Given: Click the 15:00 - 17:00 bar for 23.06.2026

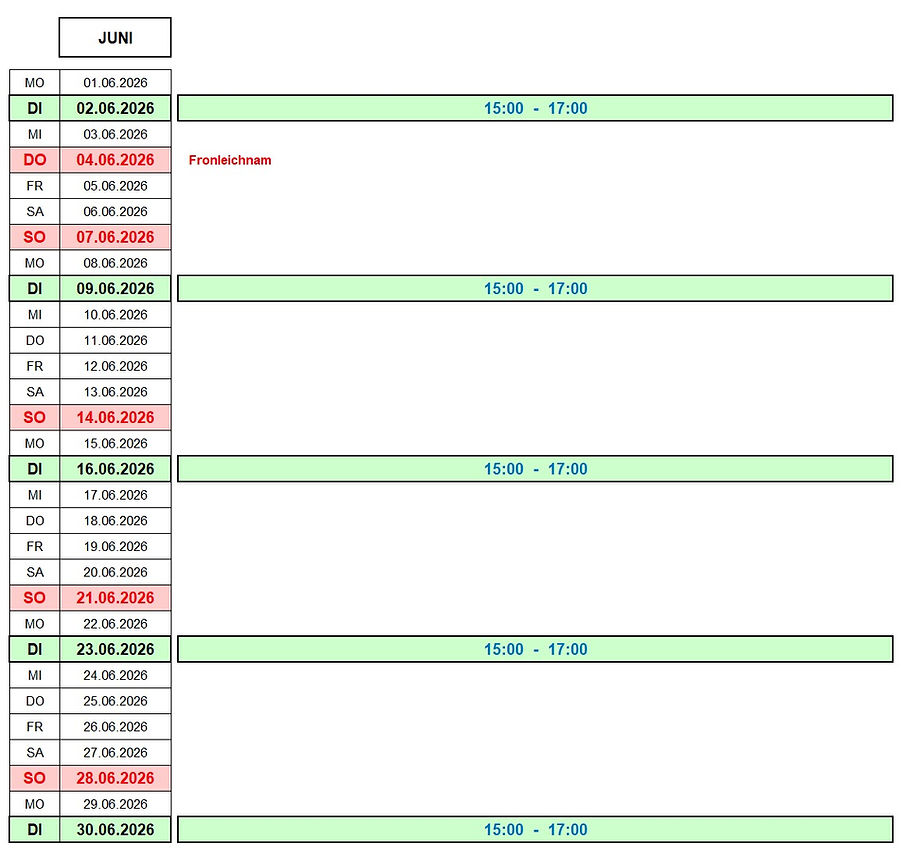Looking at the screenshot, I should [535, 650].
